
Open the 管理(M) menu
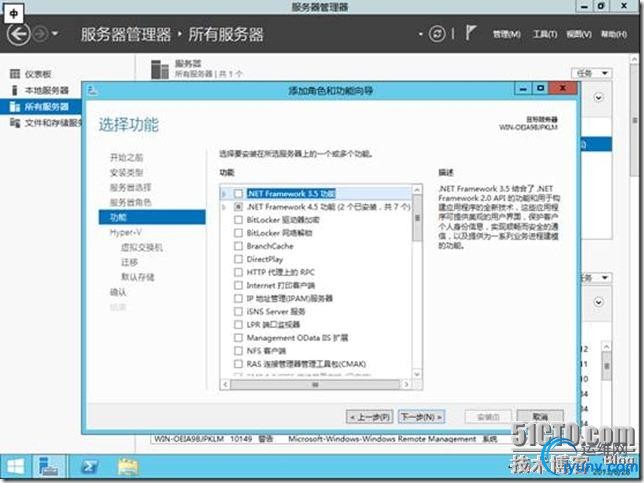coord(506,34)
